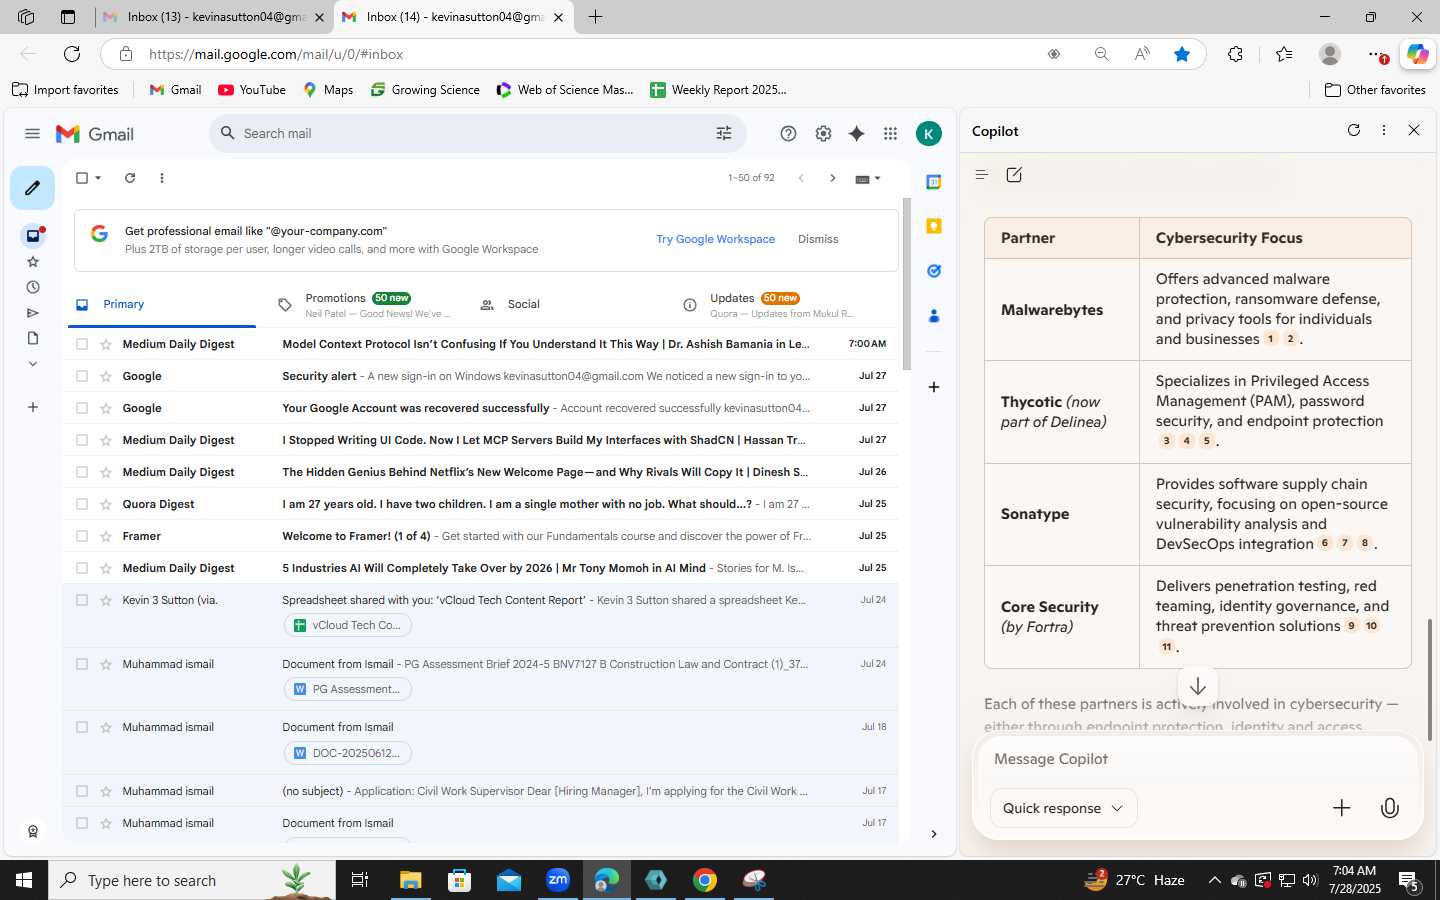1440x900 pixels.
Task: Open Edge Settings and more menu
Action: [x=1377, y=54]
